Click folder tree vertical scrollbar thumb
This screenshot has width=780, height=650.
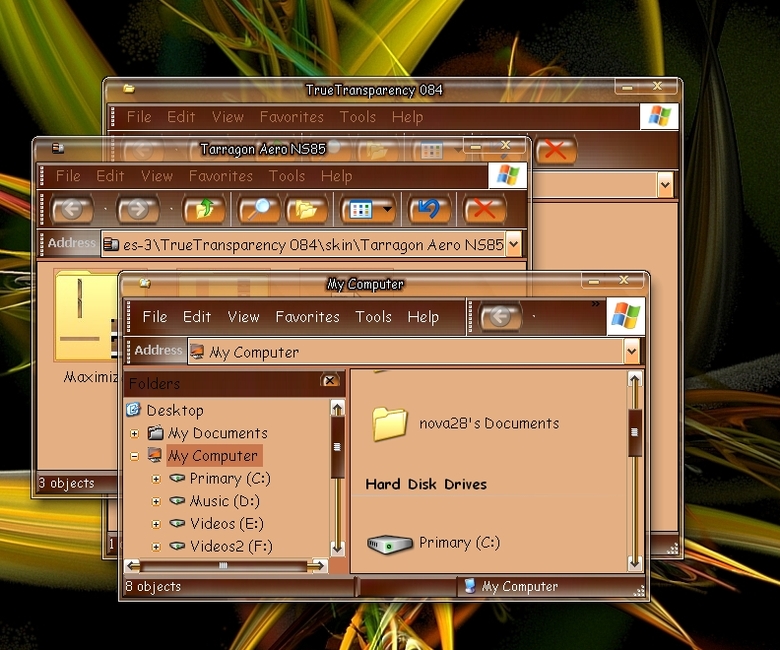pos(337,447)
